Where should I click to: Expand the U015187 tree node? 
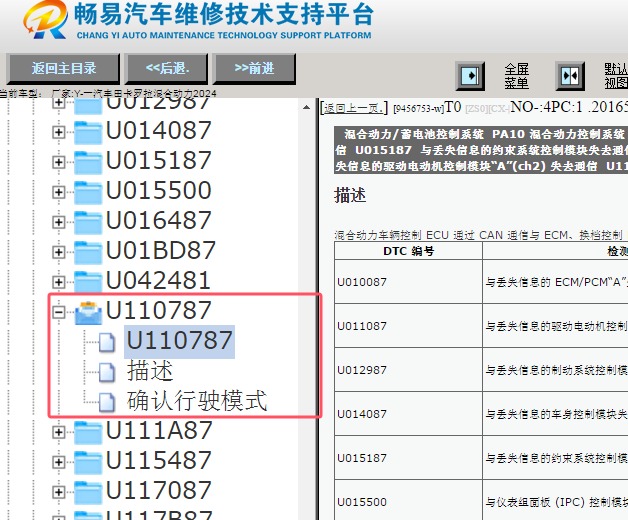click(x=58, y=162)
